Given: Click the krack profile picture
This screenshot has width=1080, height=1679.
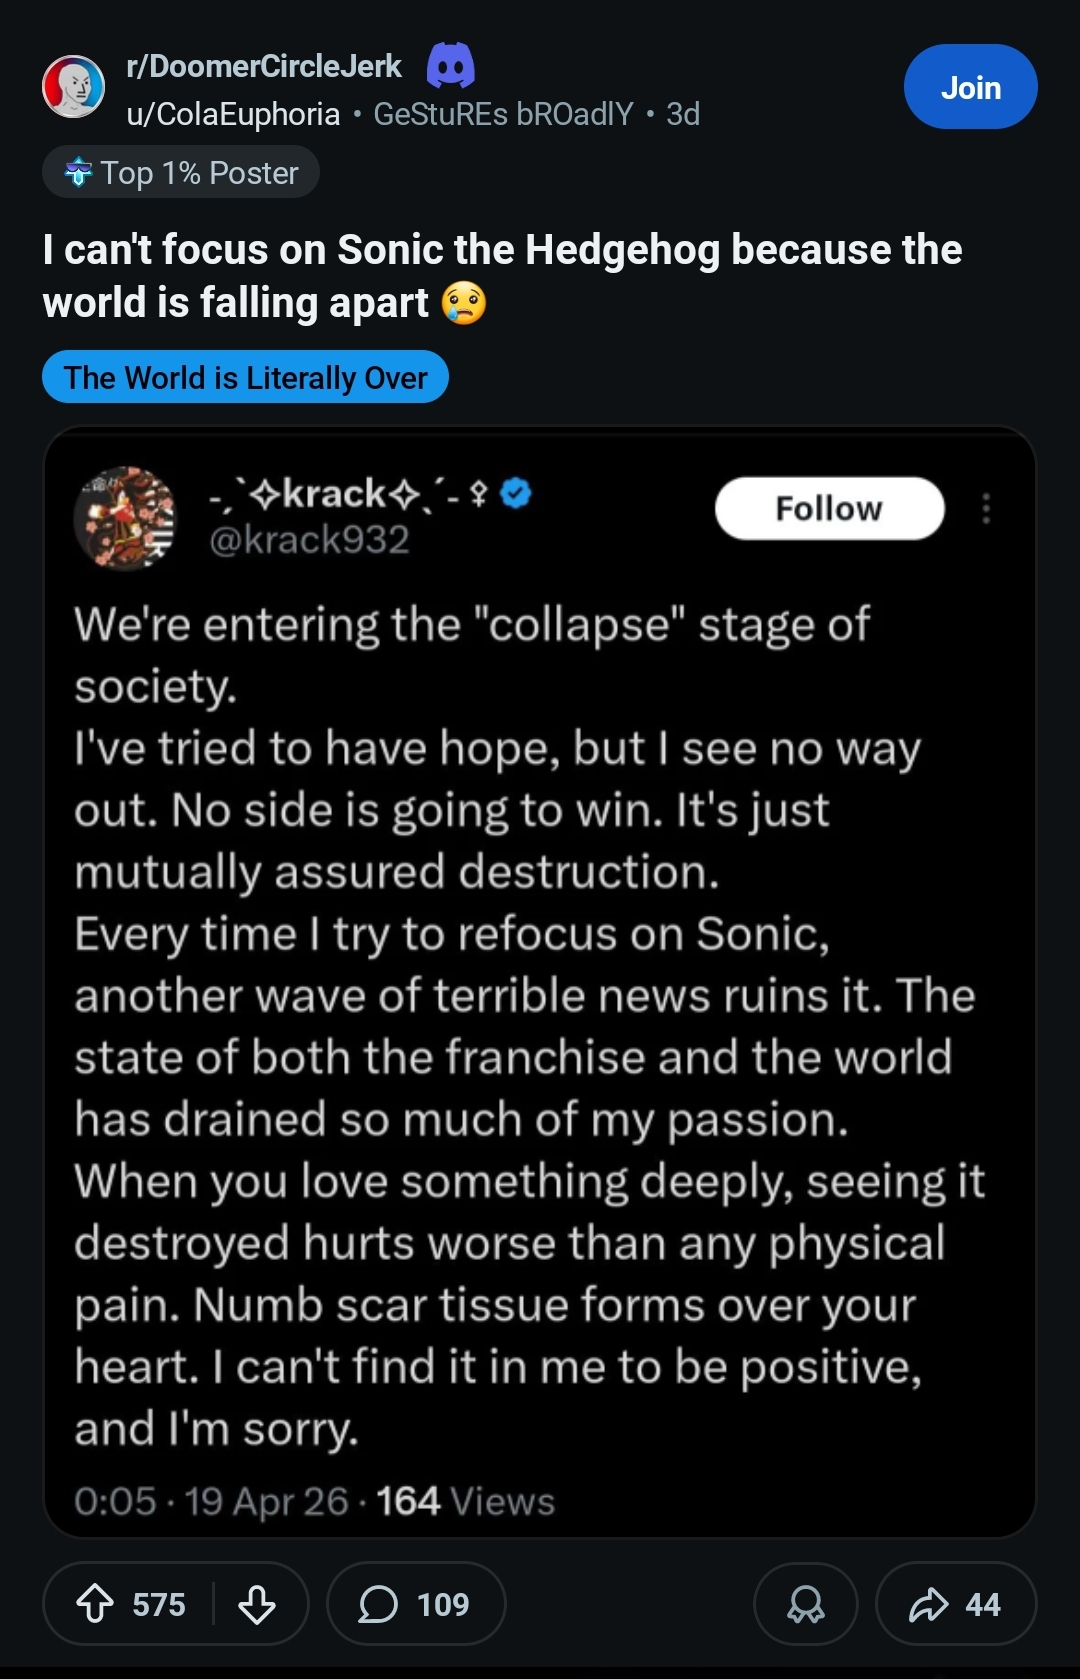Looking at the screenshot, I should point(124,518).
